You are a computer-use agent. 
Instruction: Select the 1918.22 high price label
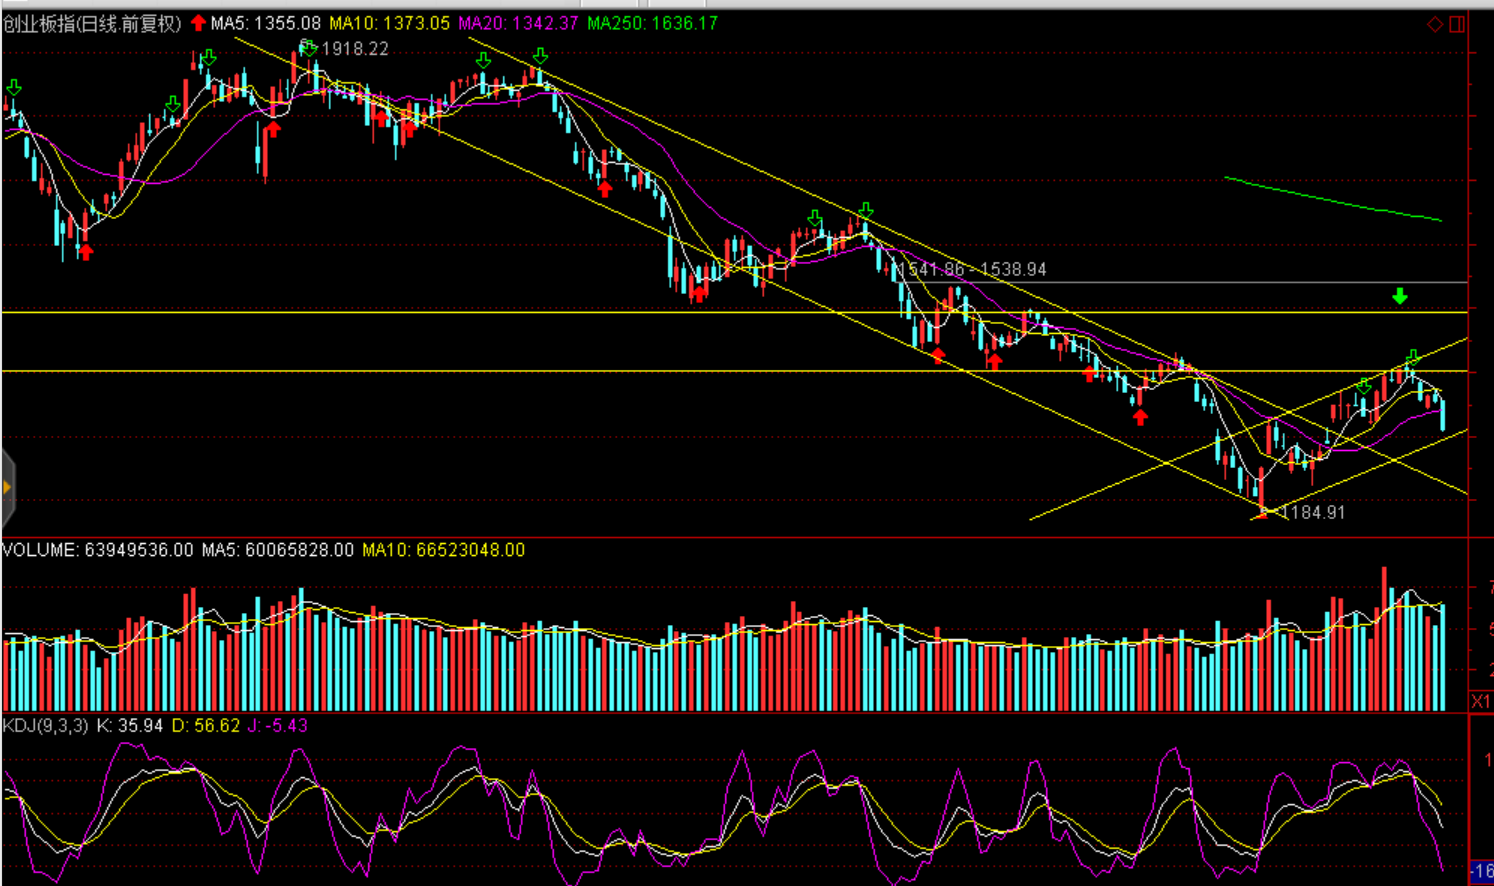click(x=355, y=49)
